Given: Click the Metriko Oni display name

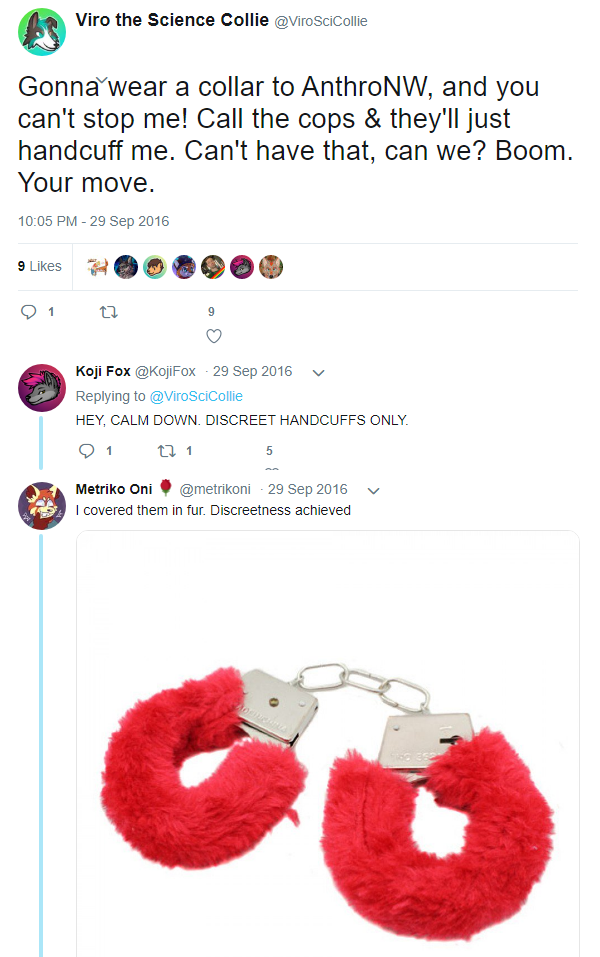Looking at the screenshot, I should [114, 489].
